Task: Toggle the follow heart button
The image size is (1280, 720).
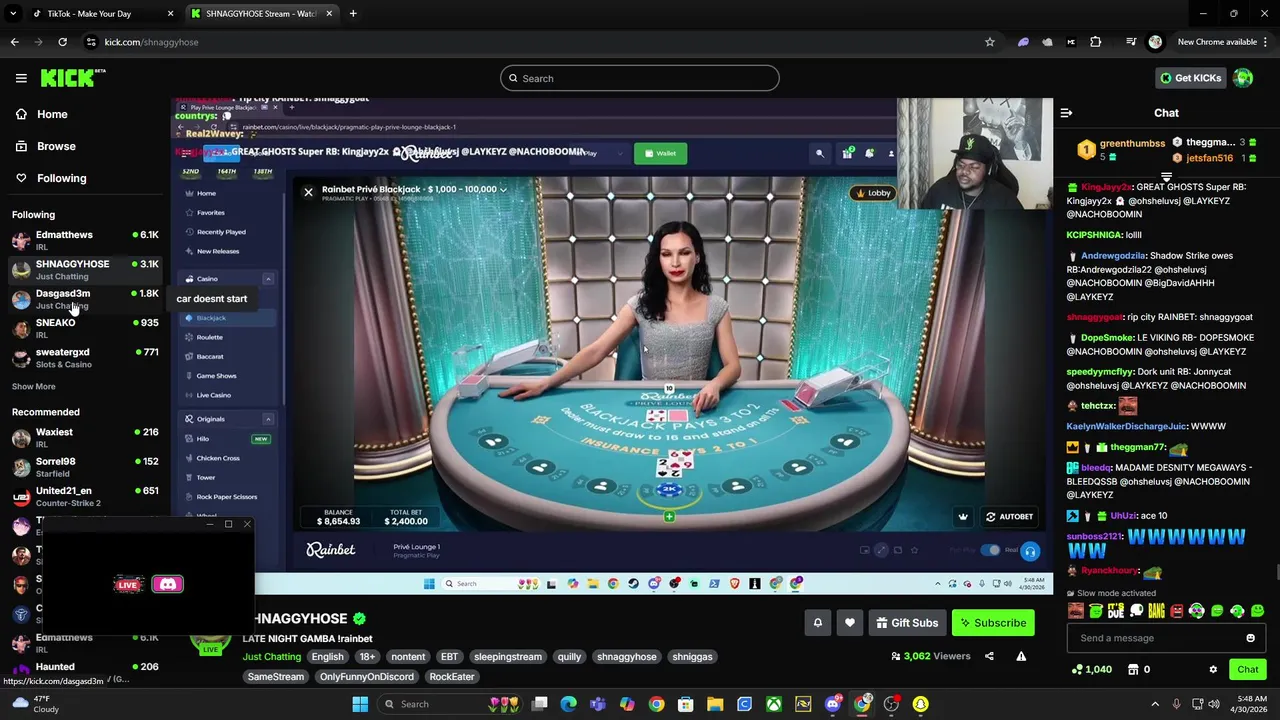Action: click(x=849, y=623)
